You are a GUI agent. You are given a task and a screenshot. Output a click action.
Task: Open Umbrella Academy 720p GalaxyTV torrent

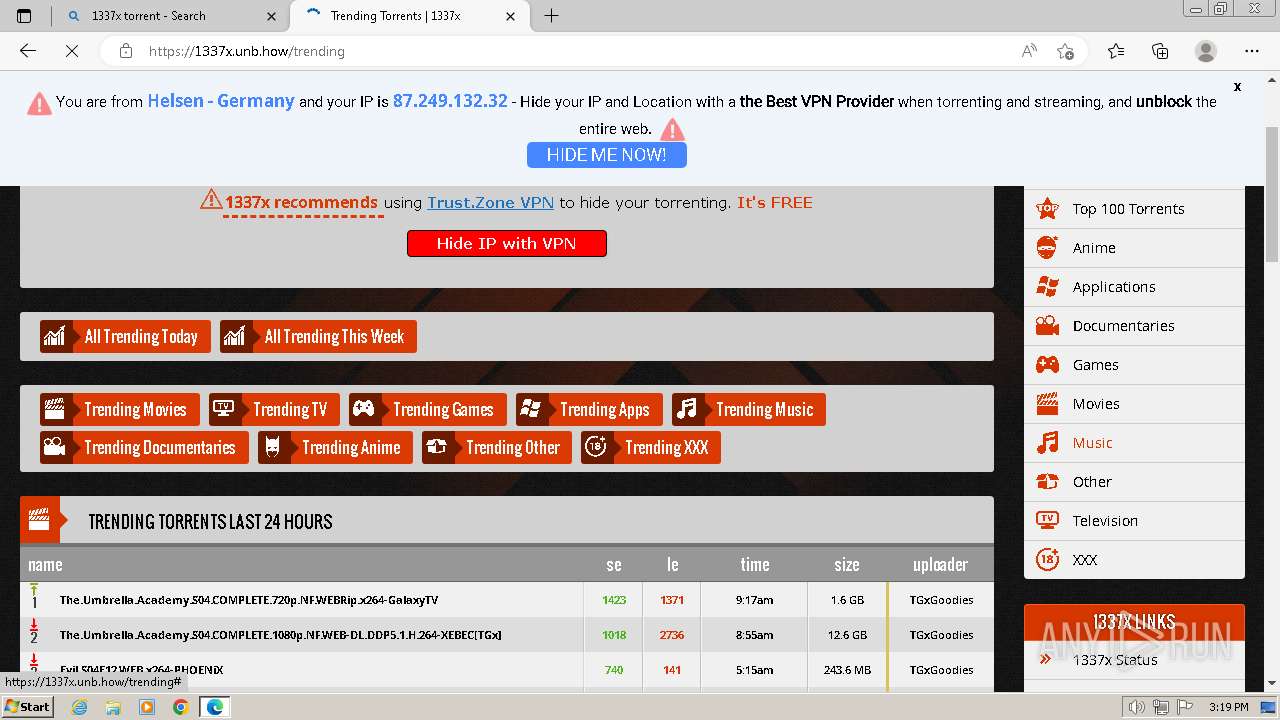click(248, 600)
